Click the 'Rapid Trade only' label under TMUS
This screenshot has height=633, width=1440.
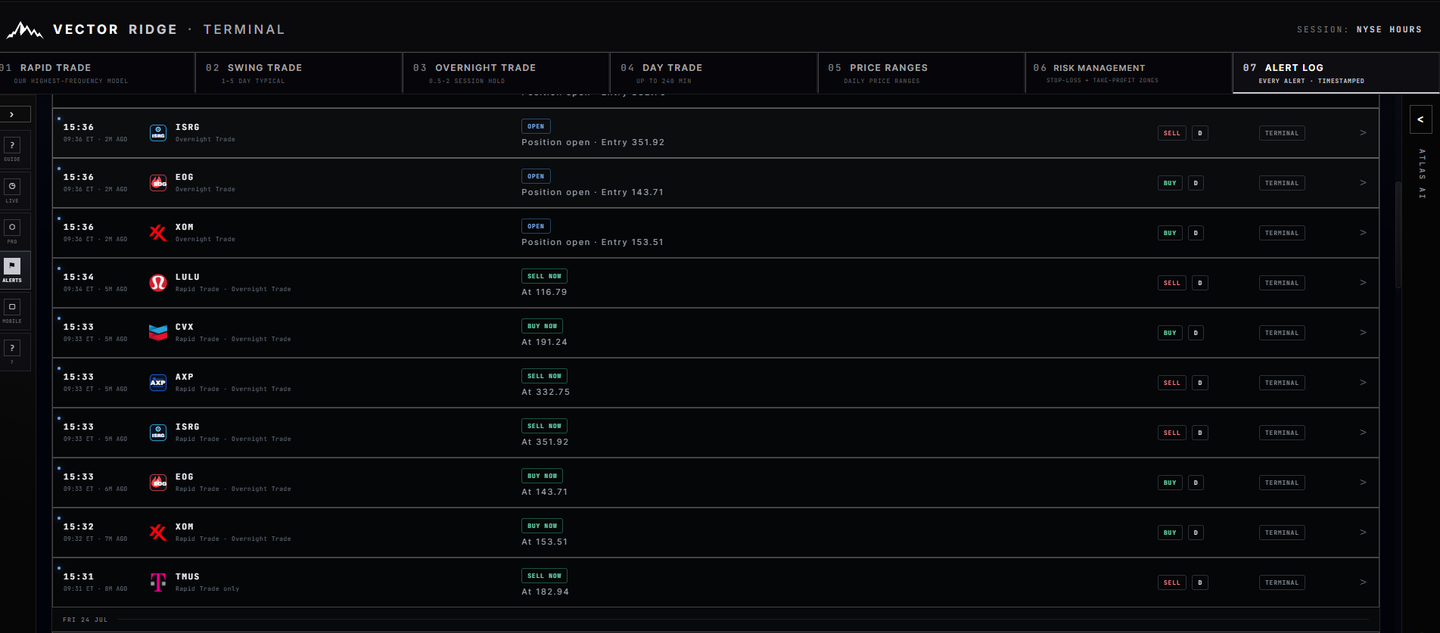pos(207,589)
